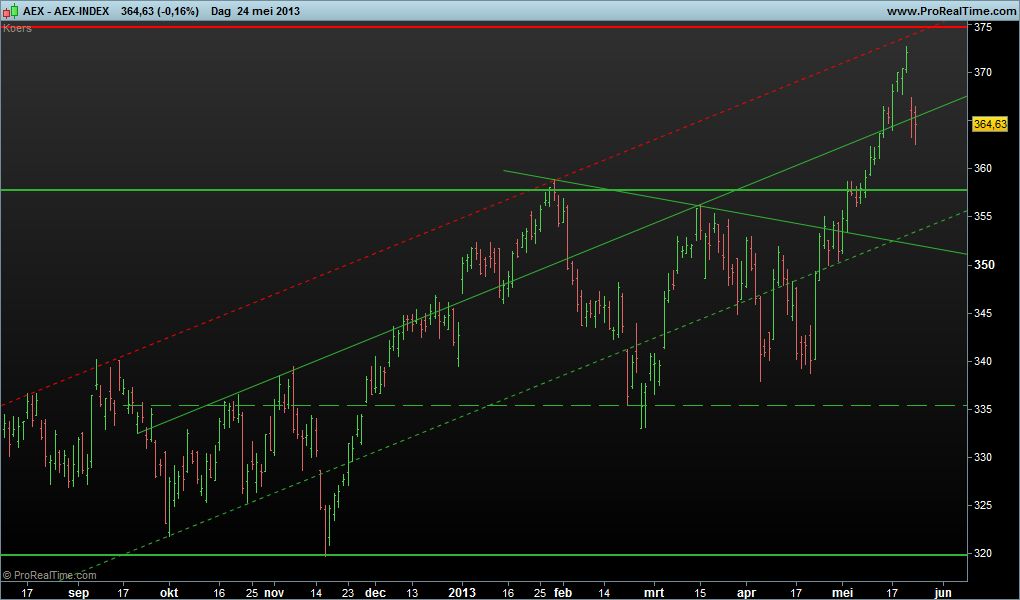The width and height of the screenshot is (1020, 600).
Task: Click the Dag timeframe label
Action: [221, 11]
